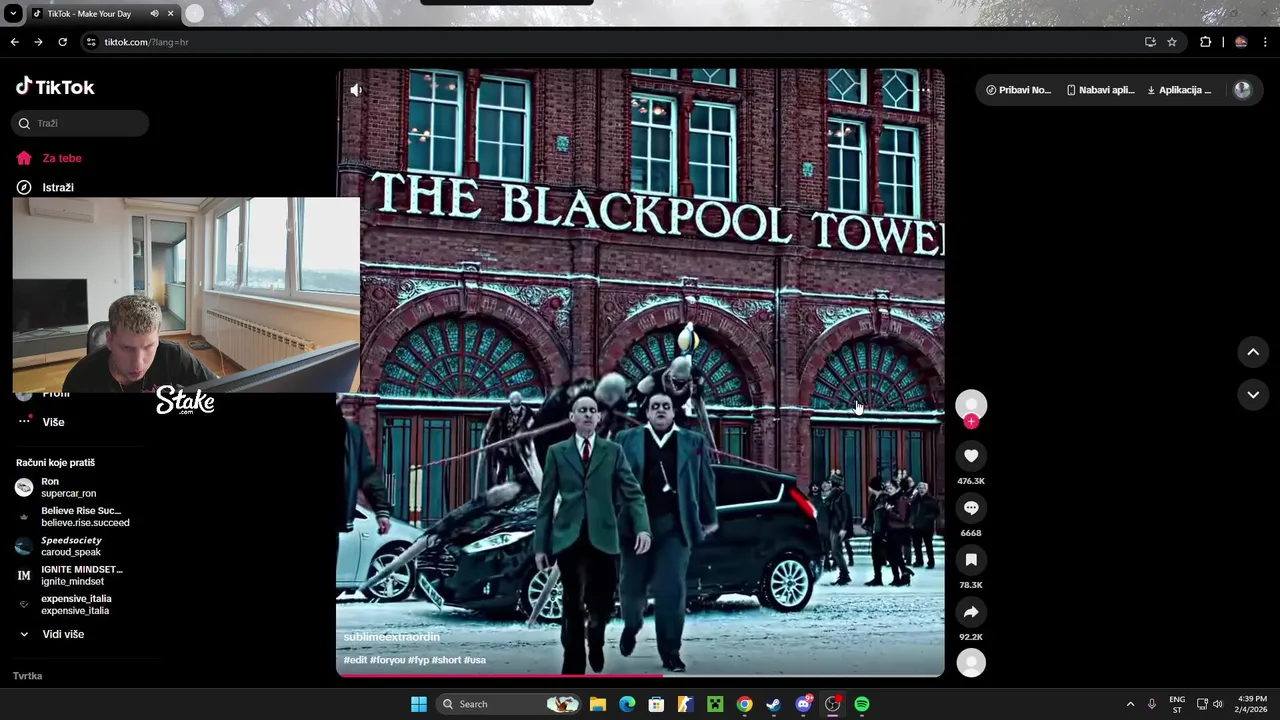Open Steam from the taskbar
Image resolution: width=1280 pixels, height=720 pixels.
pyautogui.click(x=773, y=704)
